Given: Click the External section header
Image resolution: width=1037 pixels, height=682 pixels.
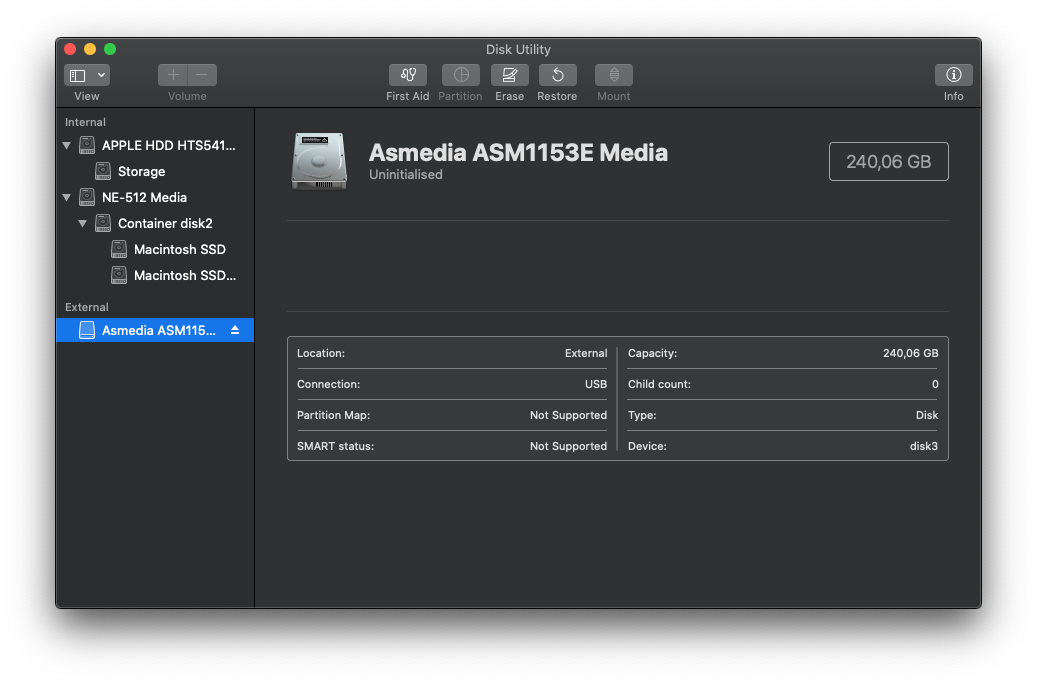Looking at the screenshot, I should pyautogui.click(x=86, y=308).
